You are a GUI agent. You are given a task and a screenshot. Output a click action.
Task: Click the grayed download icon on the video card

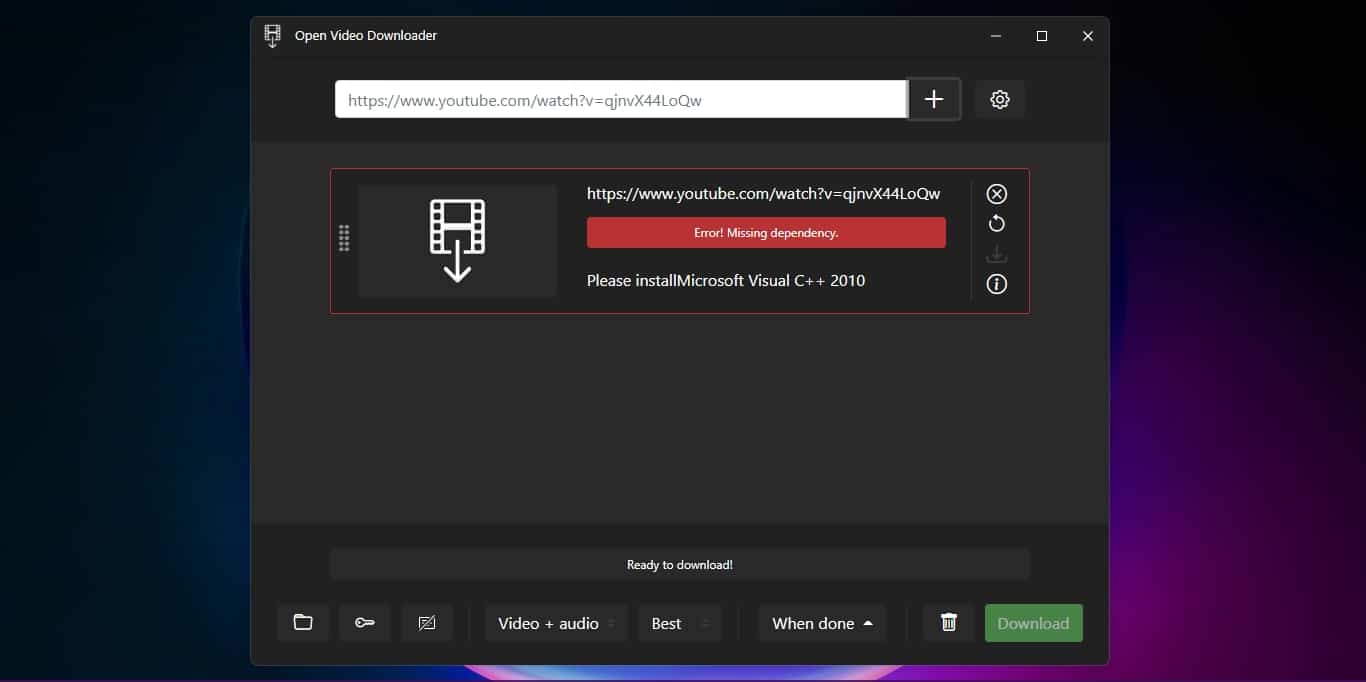click(997, 254)
